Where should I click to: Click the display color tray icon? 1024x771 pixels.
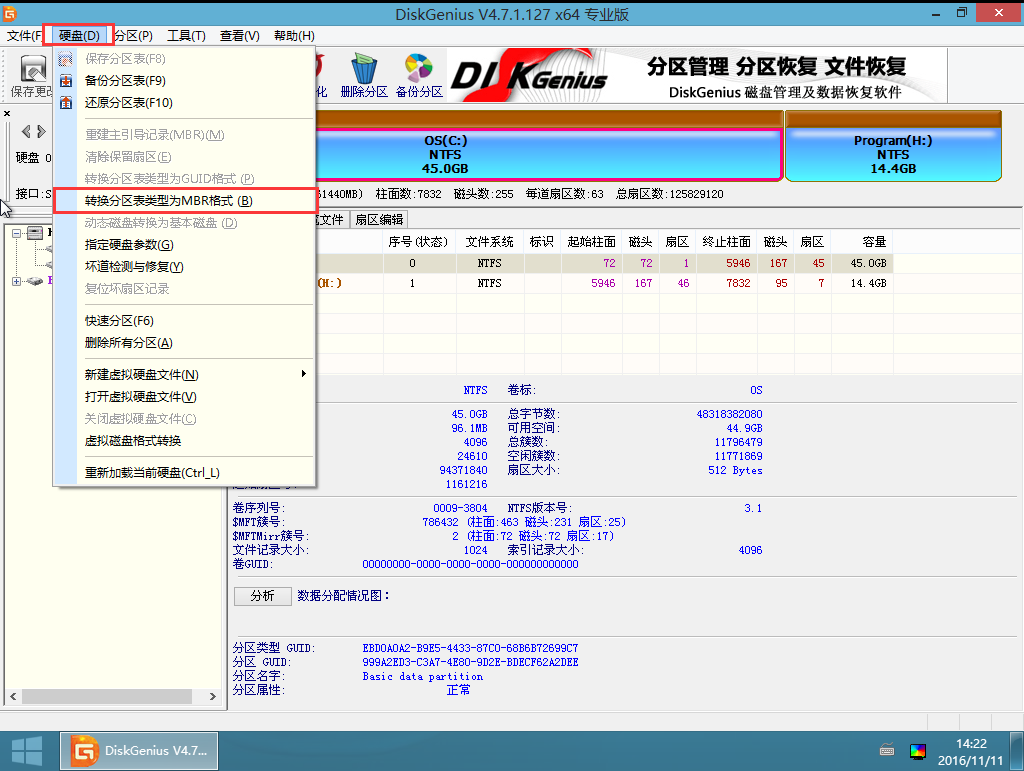[918, 751]
